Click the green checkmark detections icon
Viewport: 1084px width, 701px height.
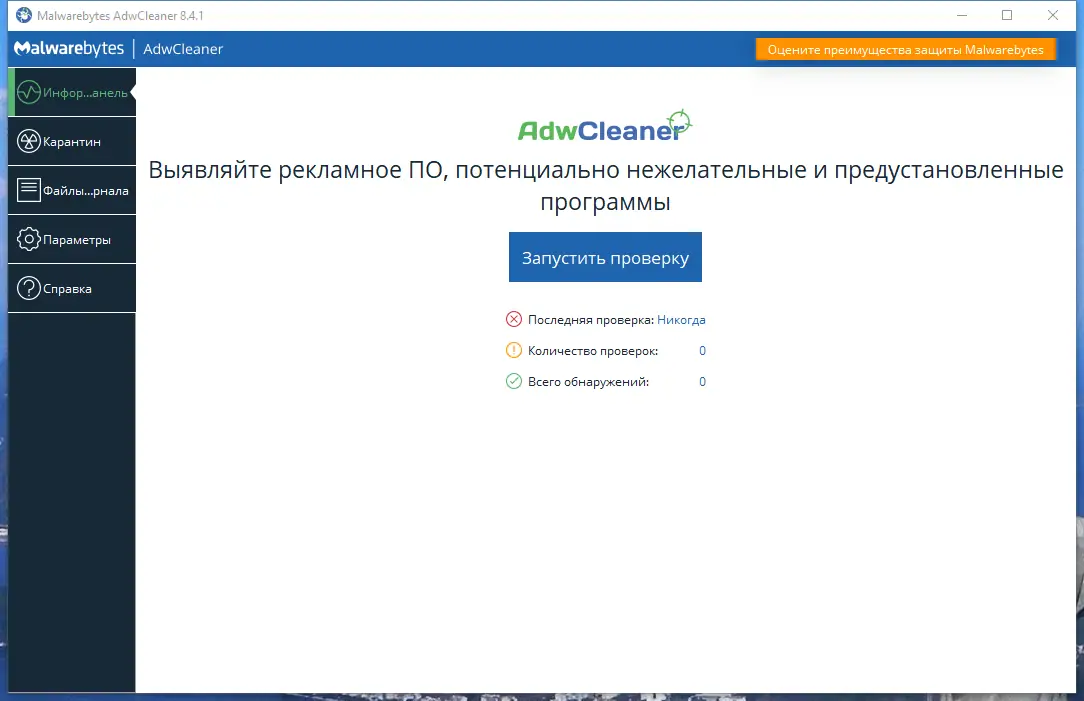(514, 382)
